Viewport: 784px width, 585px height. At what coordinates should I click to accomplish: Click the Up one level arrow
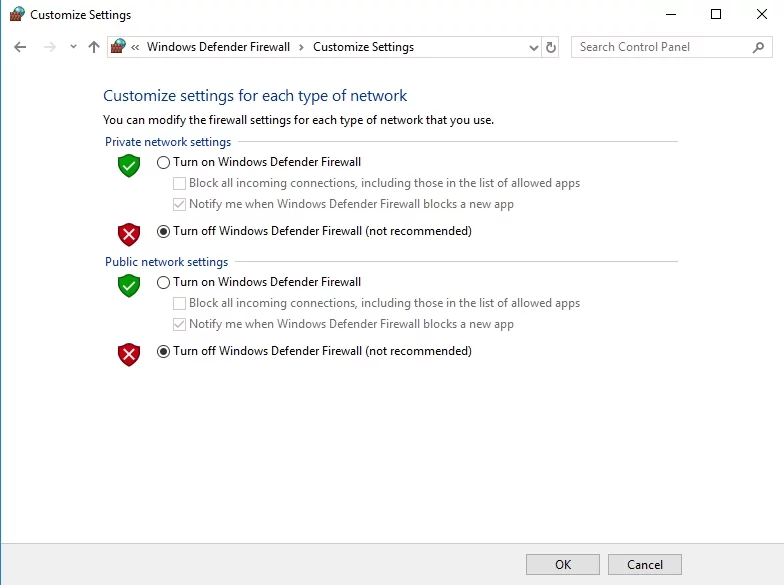tap(94, 47)
